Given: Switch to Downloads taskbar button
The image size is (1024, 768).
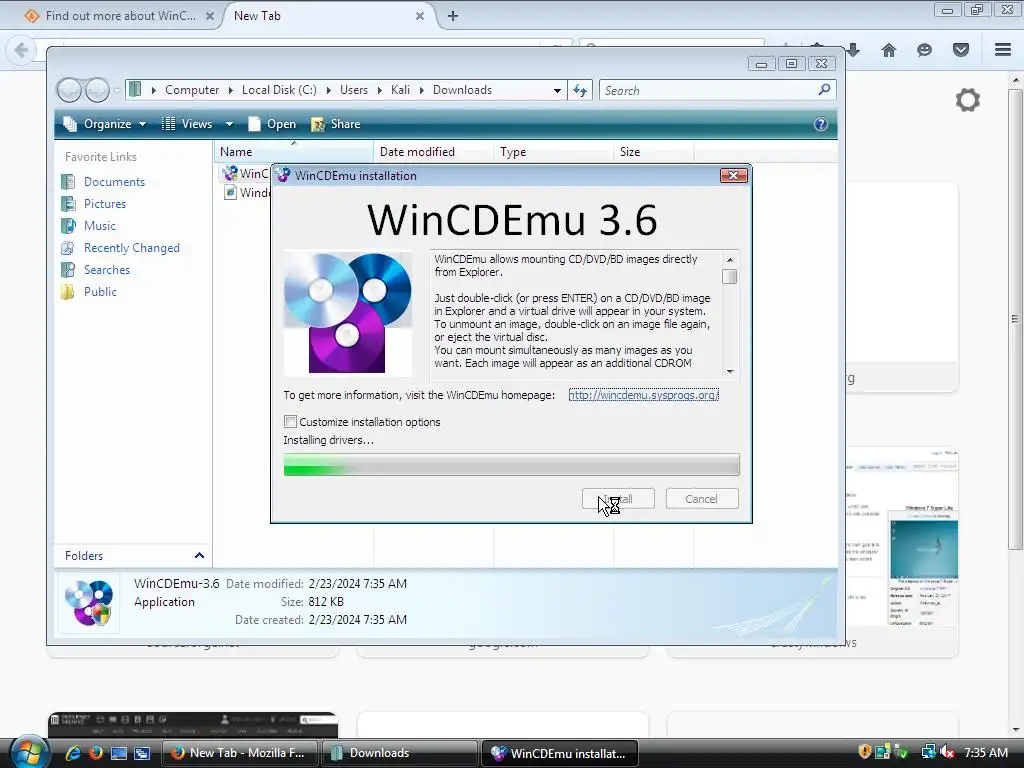Looking at the screenshot, I should (x=400, y=753).
